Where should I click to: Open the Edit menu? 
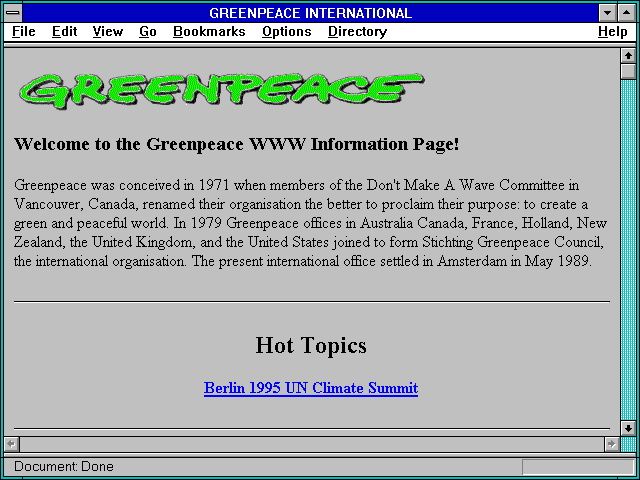click(x=64, y=31)
